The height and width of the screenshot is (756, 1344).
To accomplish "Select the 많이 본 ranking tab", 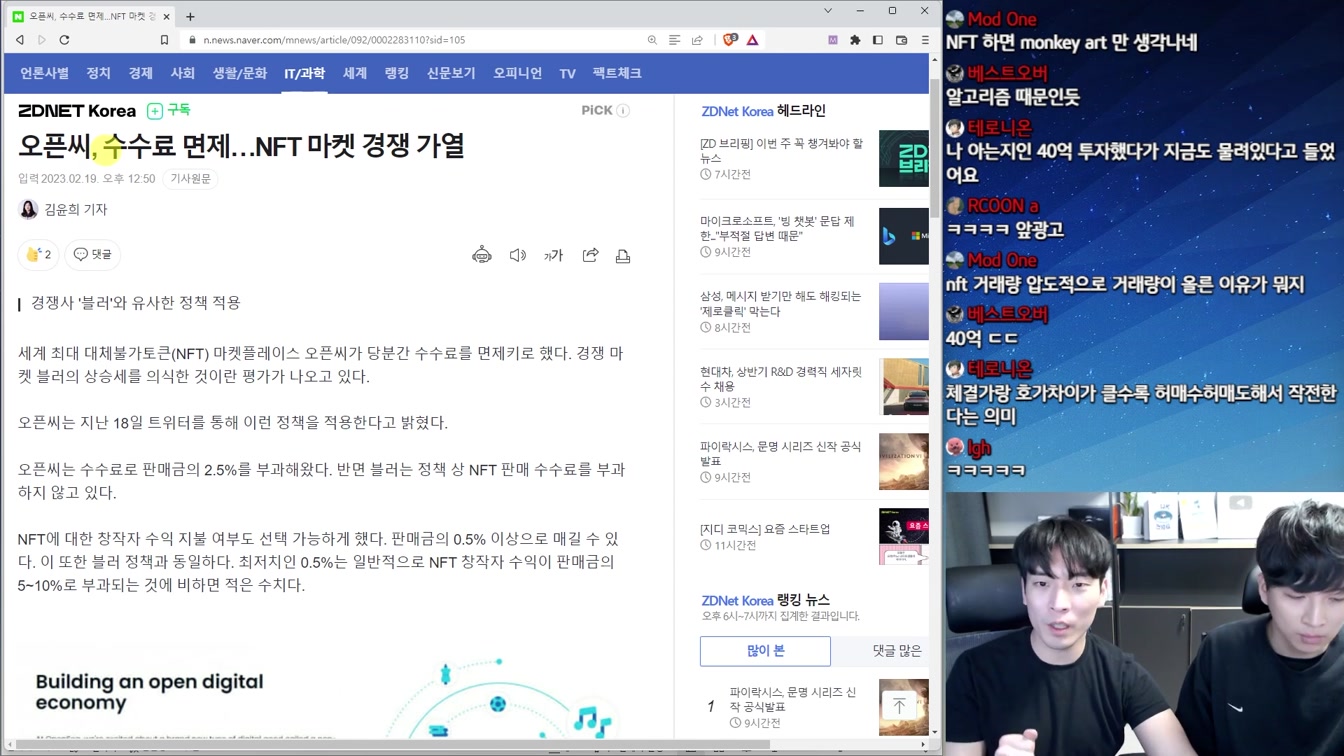I will [x=765, y=651].
